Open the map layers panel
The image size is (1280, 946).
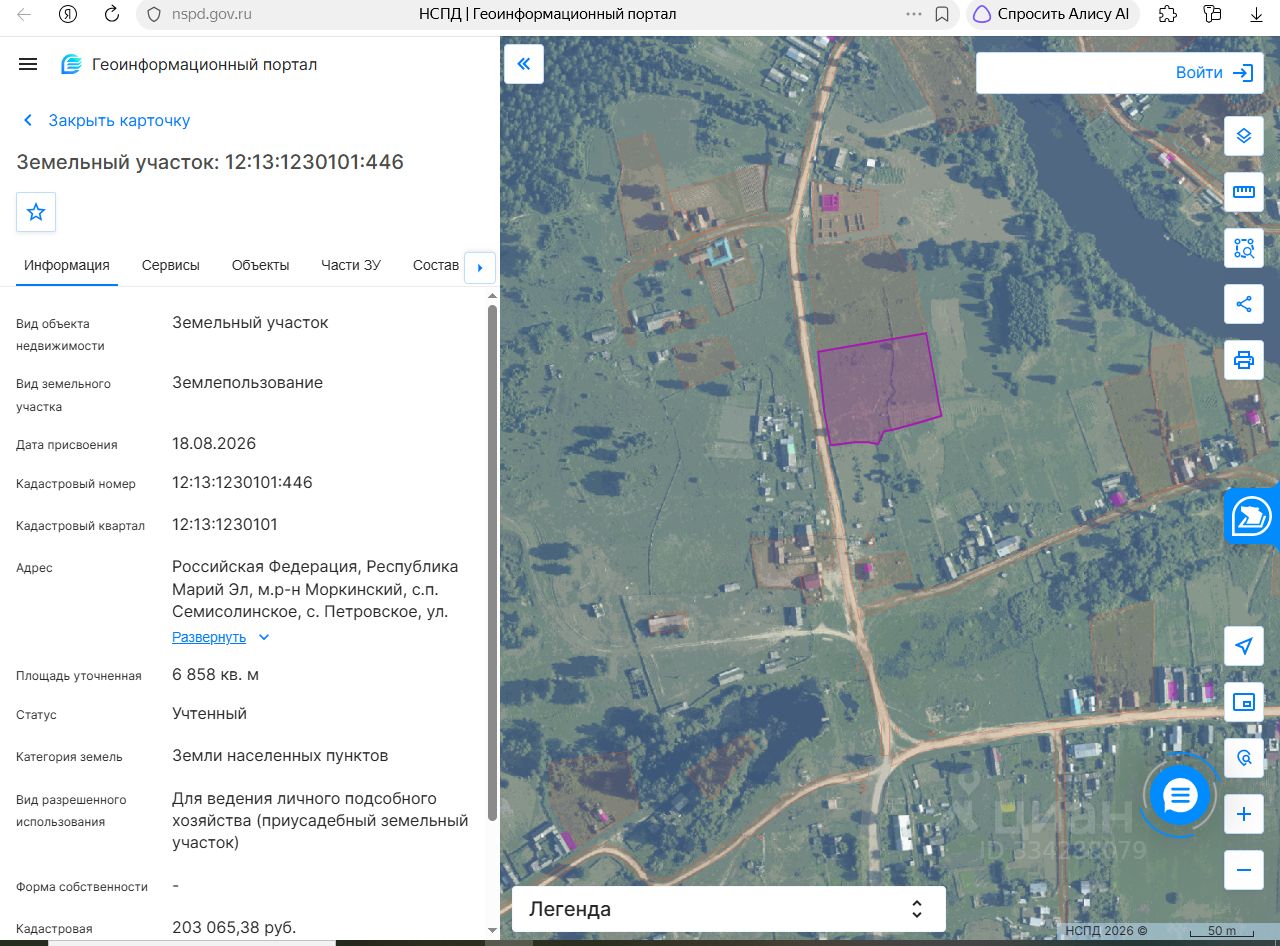coord(1244,135)
